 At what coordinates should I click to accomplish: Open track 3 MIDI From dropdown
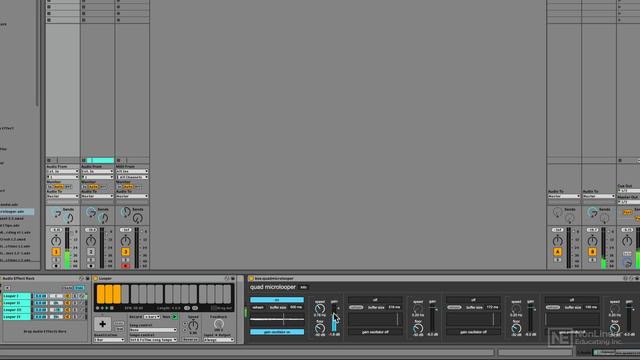pos(132,171)
